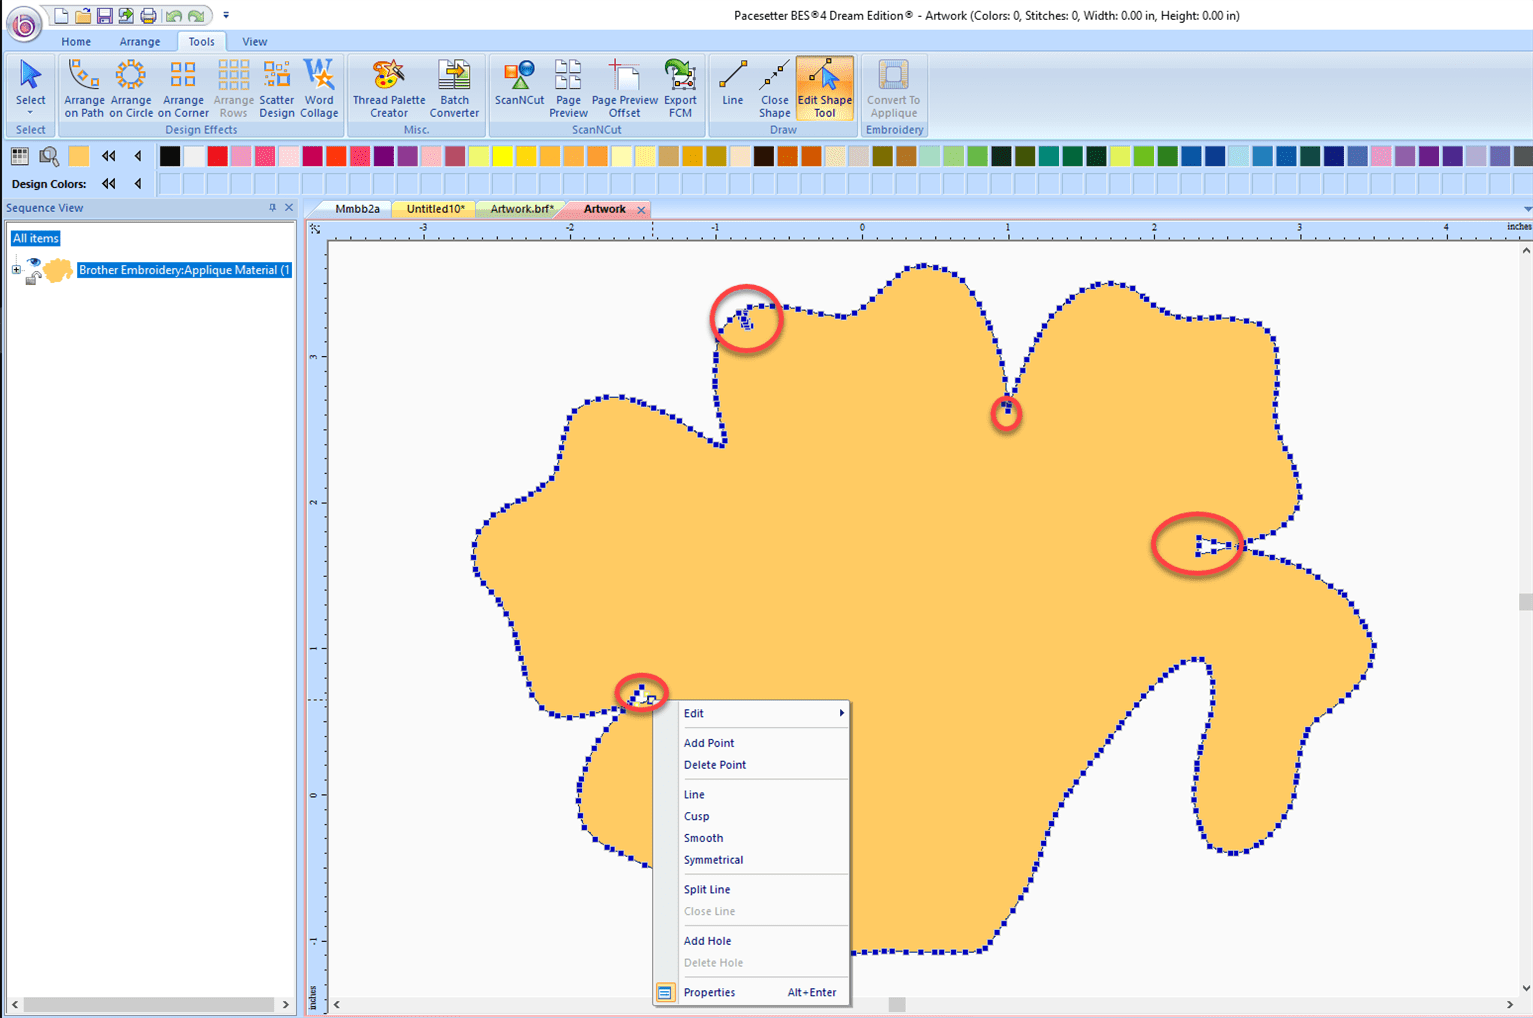Open the Quick Access Toolbar customize dropdown

tap(225, 14)
